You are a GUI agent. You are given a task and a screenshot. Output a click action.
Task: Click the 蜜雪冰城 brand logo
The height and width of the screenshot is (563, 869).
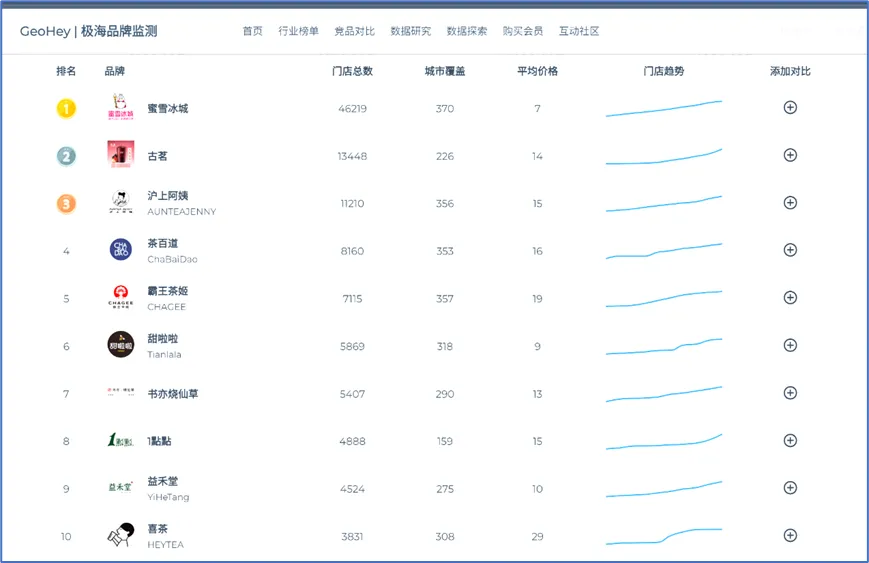[120, 107]
